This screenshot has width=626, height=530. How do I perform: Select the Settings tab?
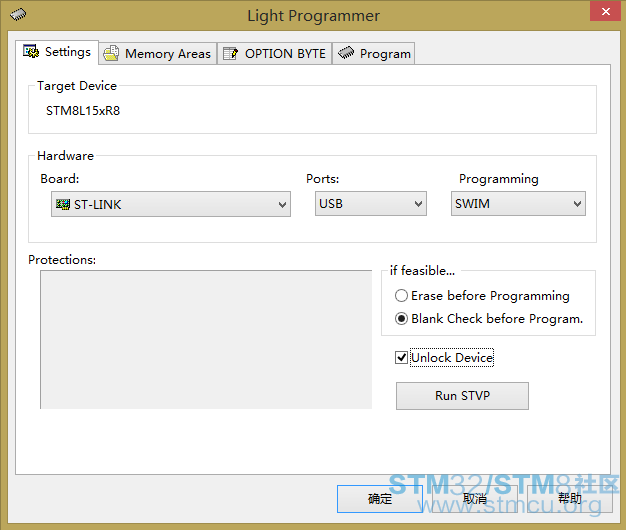(57, 52)
